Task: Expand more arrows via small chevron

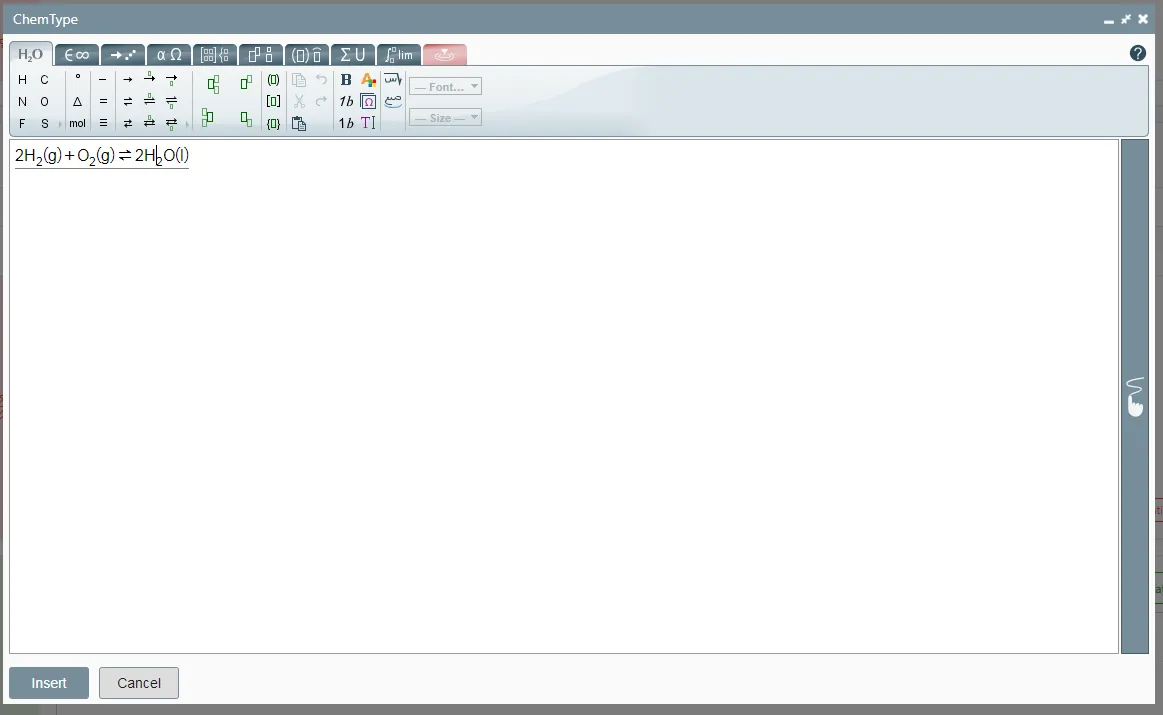Action: pos(187,125)
